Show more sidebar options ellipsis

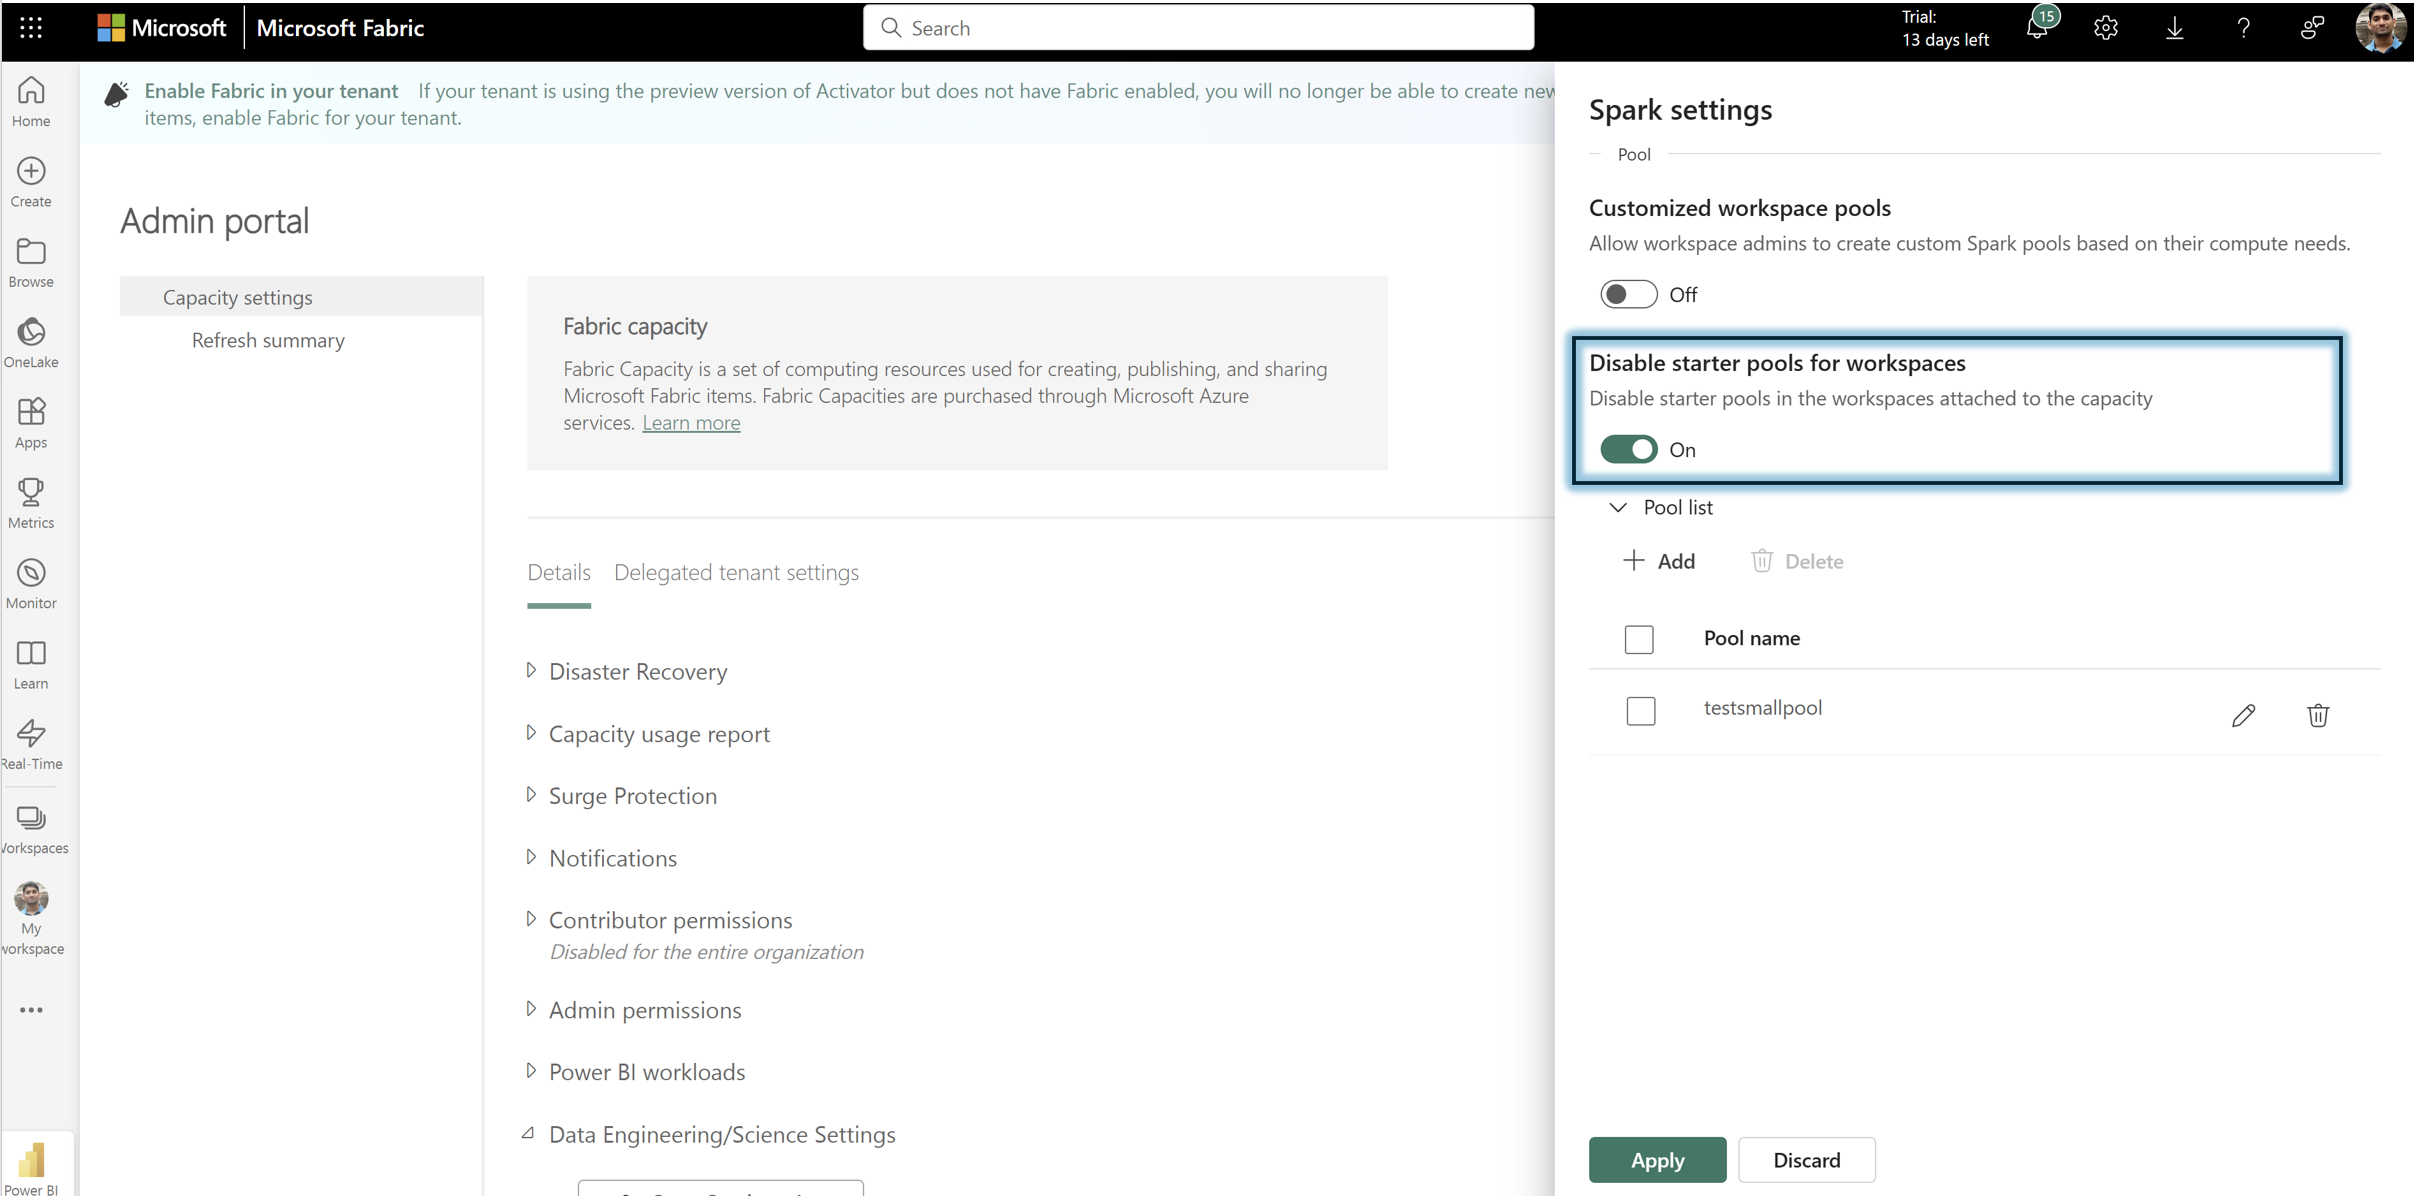coord(31,1010)
